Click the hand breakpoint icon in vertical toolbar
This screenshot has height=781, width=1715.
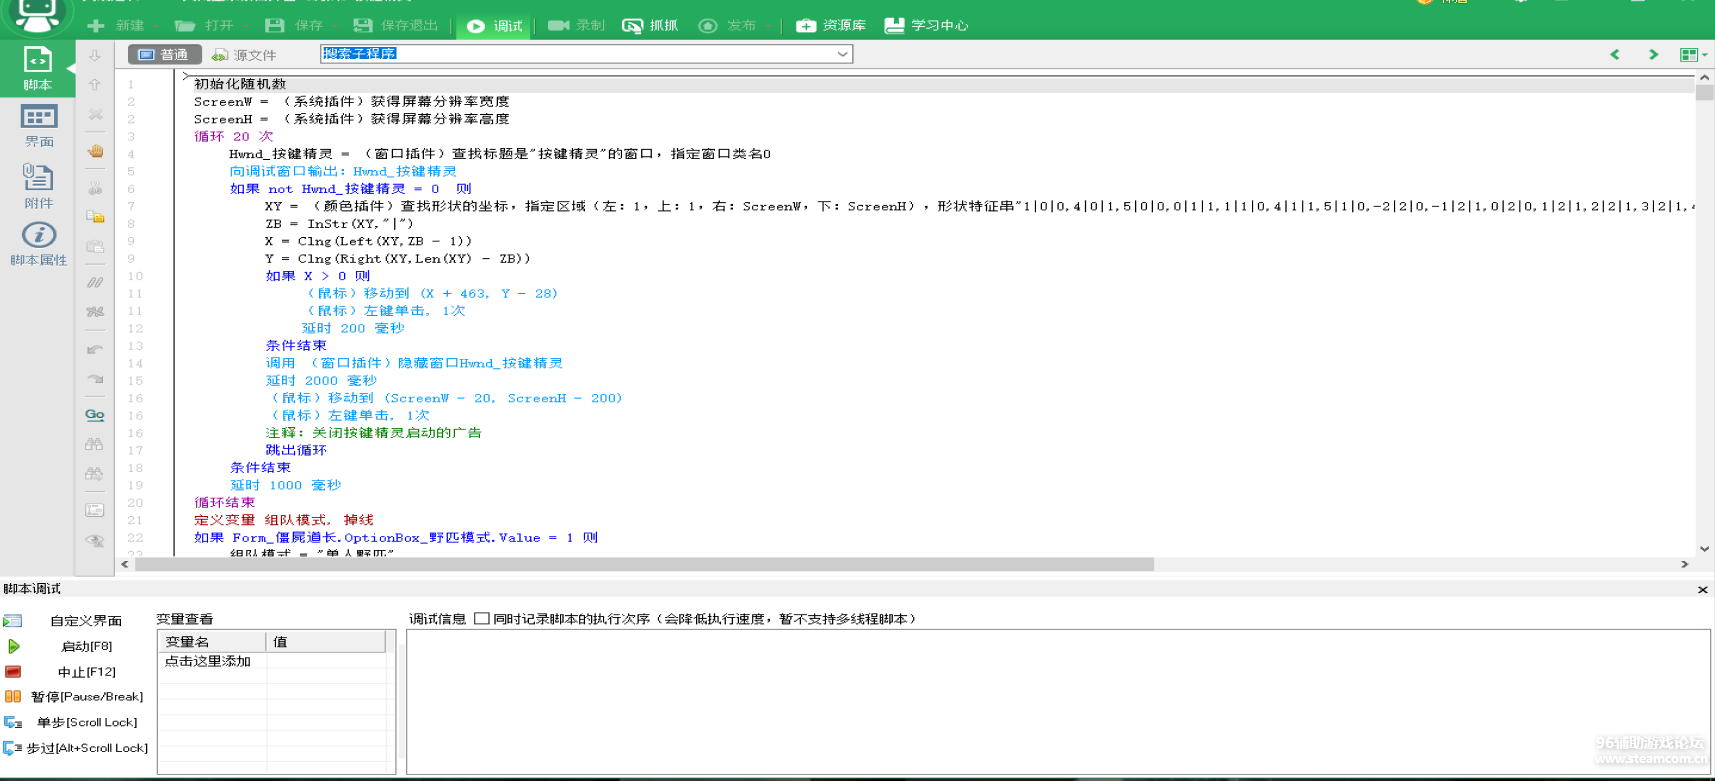(x=95, y=151)
